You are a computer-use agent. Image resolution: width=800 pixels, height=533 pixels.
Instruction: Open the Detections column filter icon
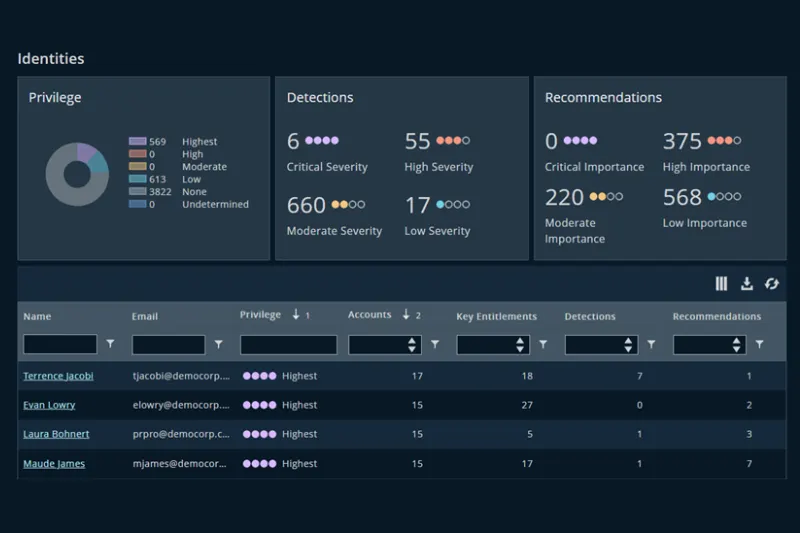(x=651, y=344)
